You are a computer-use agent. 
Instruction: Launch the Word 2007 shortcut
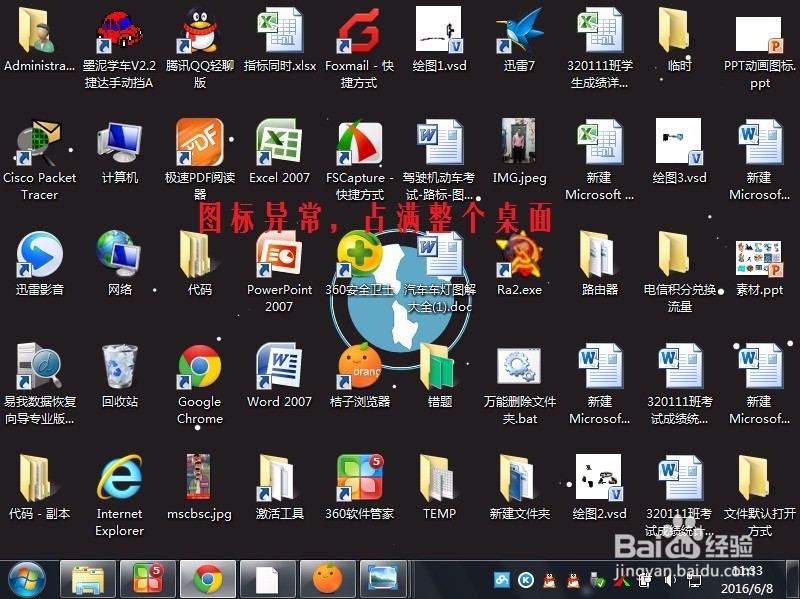pos(280,366)
